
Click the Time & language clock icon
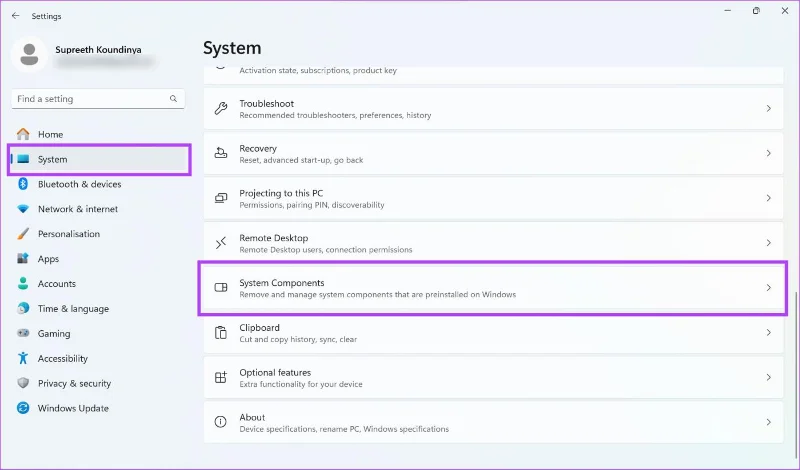[23, 308]
